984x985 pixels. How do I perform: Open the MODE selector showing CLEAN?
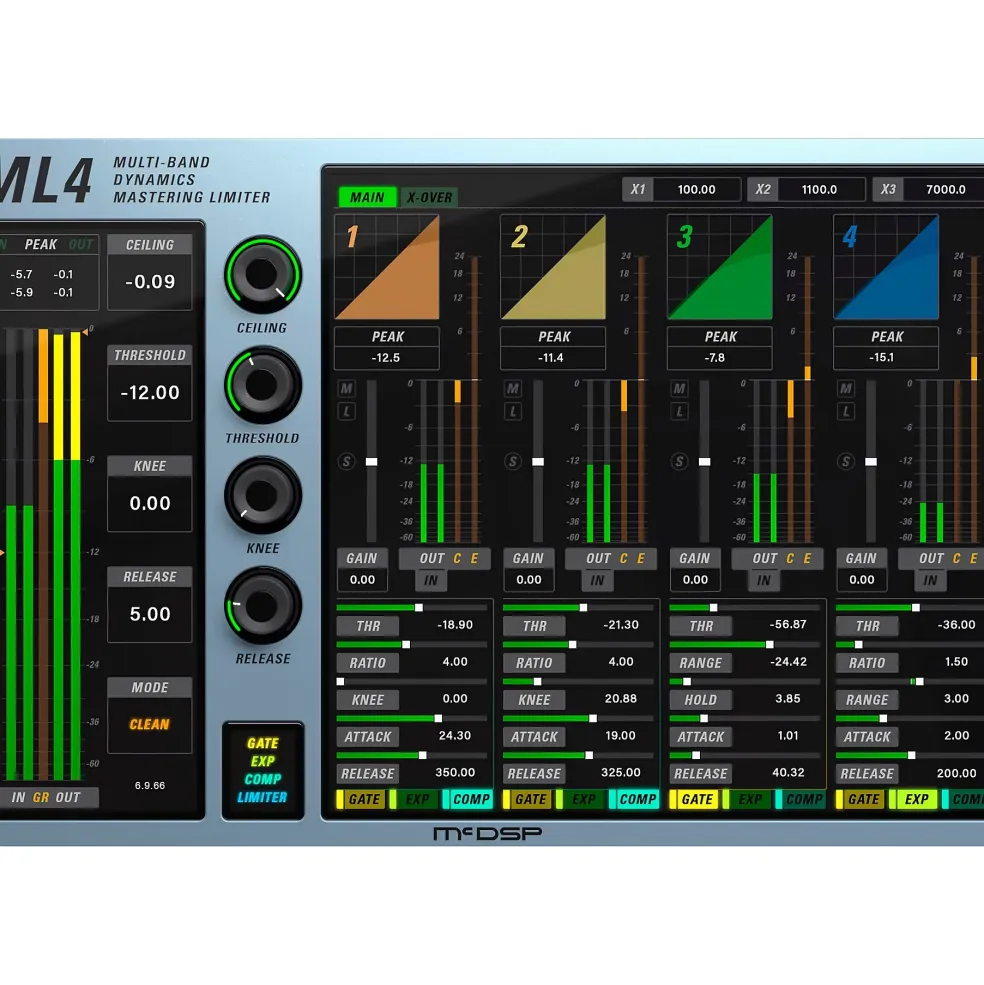pyautogui.click(x=150, y=724)
